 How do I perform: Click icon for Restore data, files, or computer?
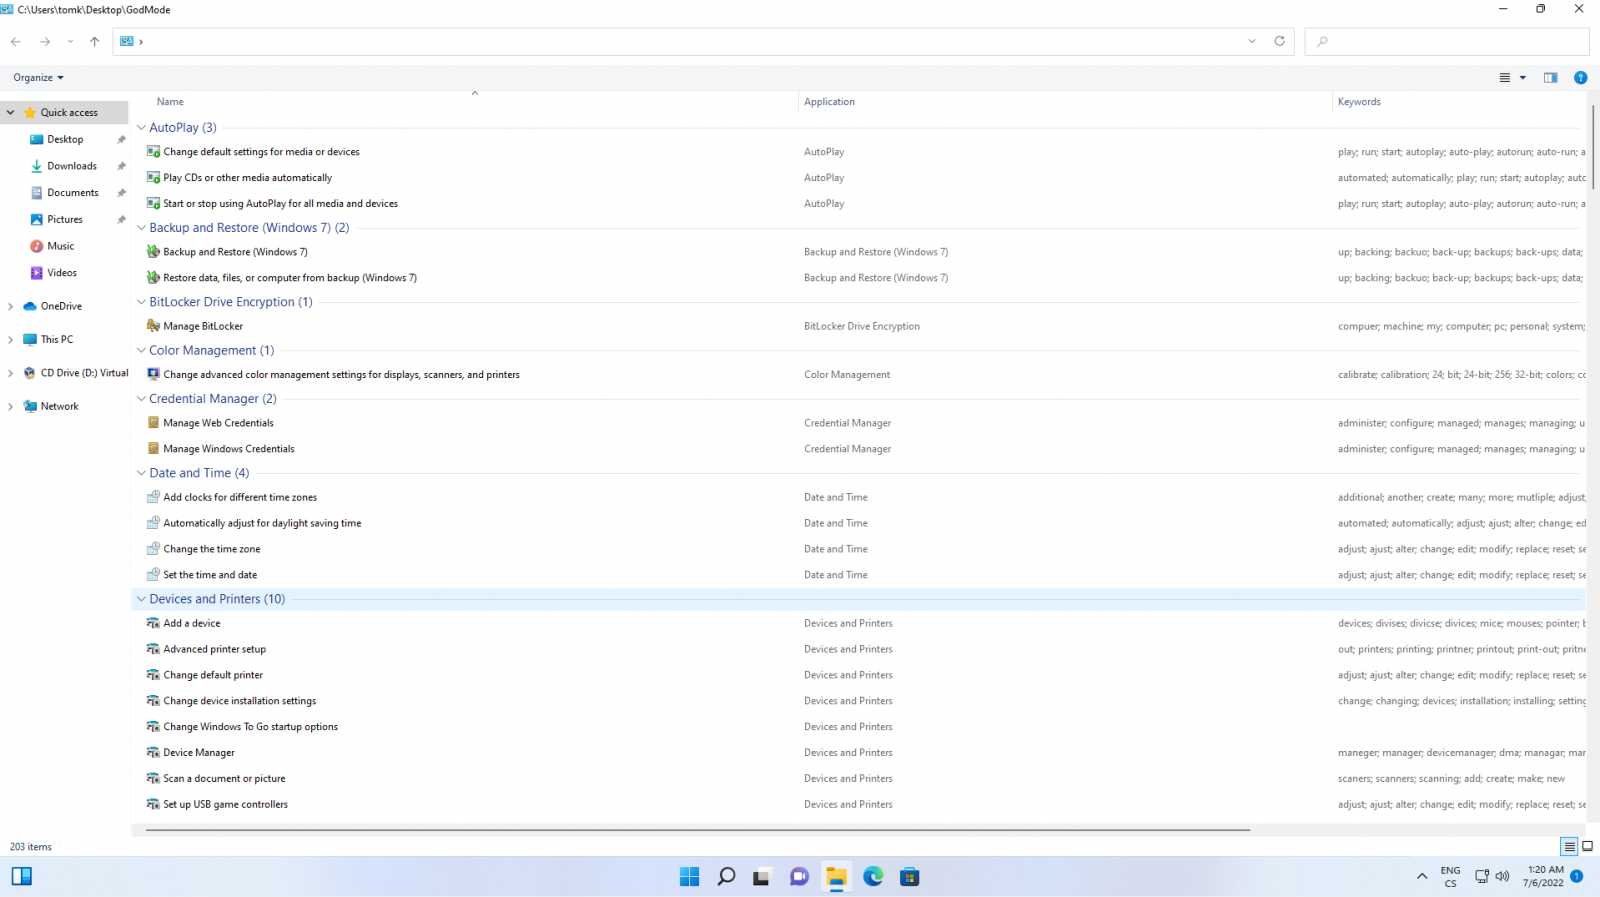coord(153,278)
